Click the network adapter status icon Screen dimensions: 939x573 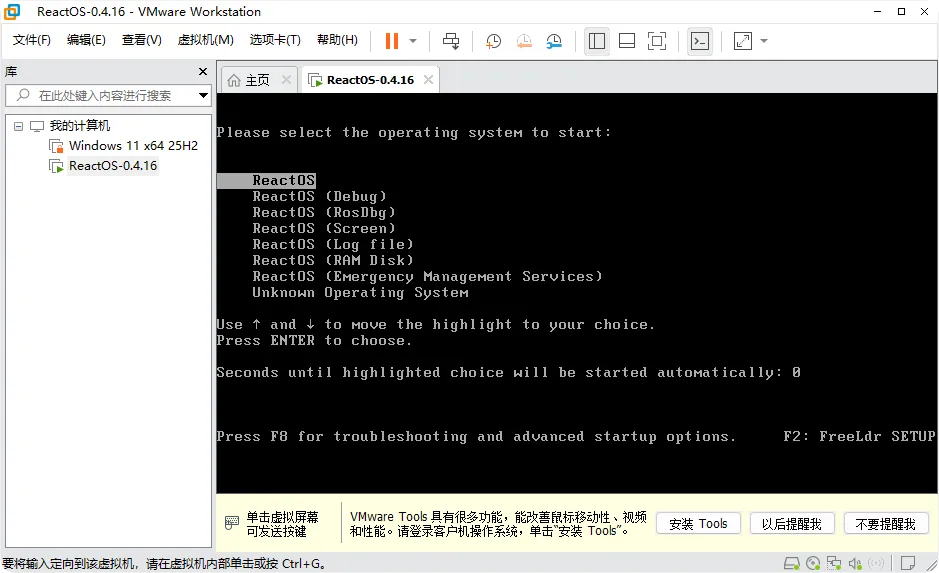point(834,563)
